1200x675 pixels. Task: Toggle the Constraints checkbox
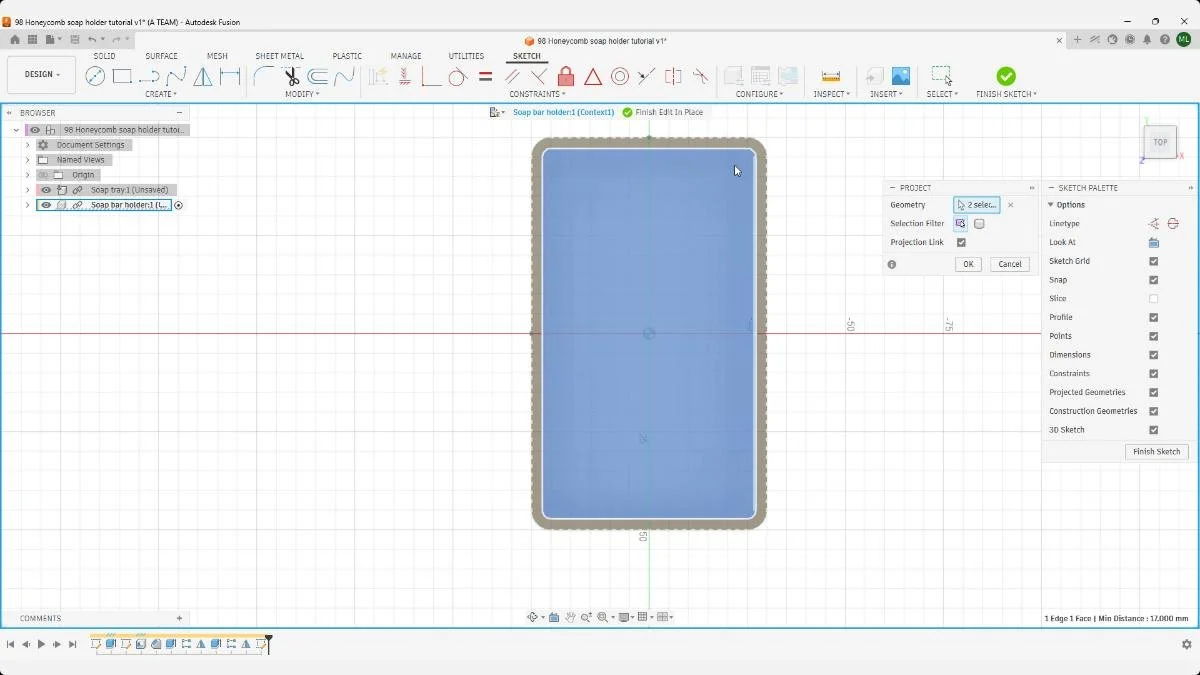[1153, 373]
